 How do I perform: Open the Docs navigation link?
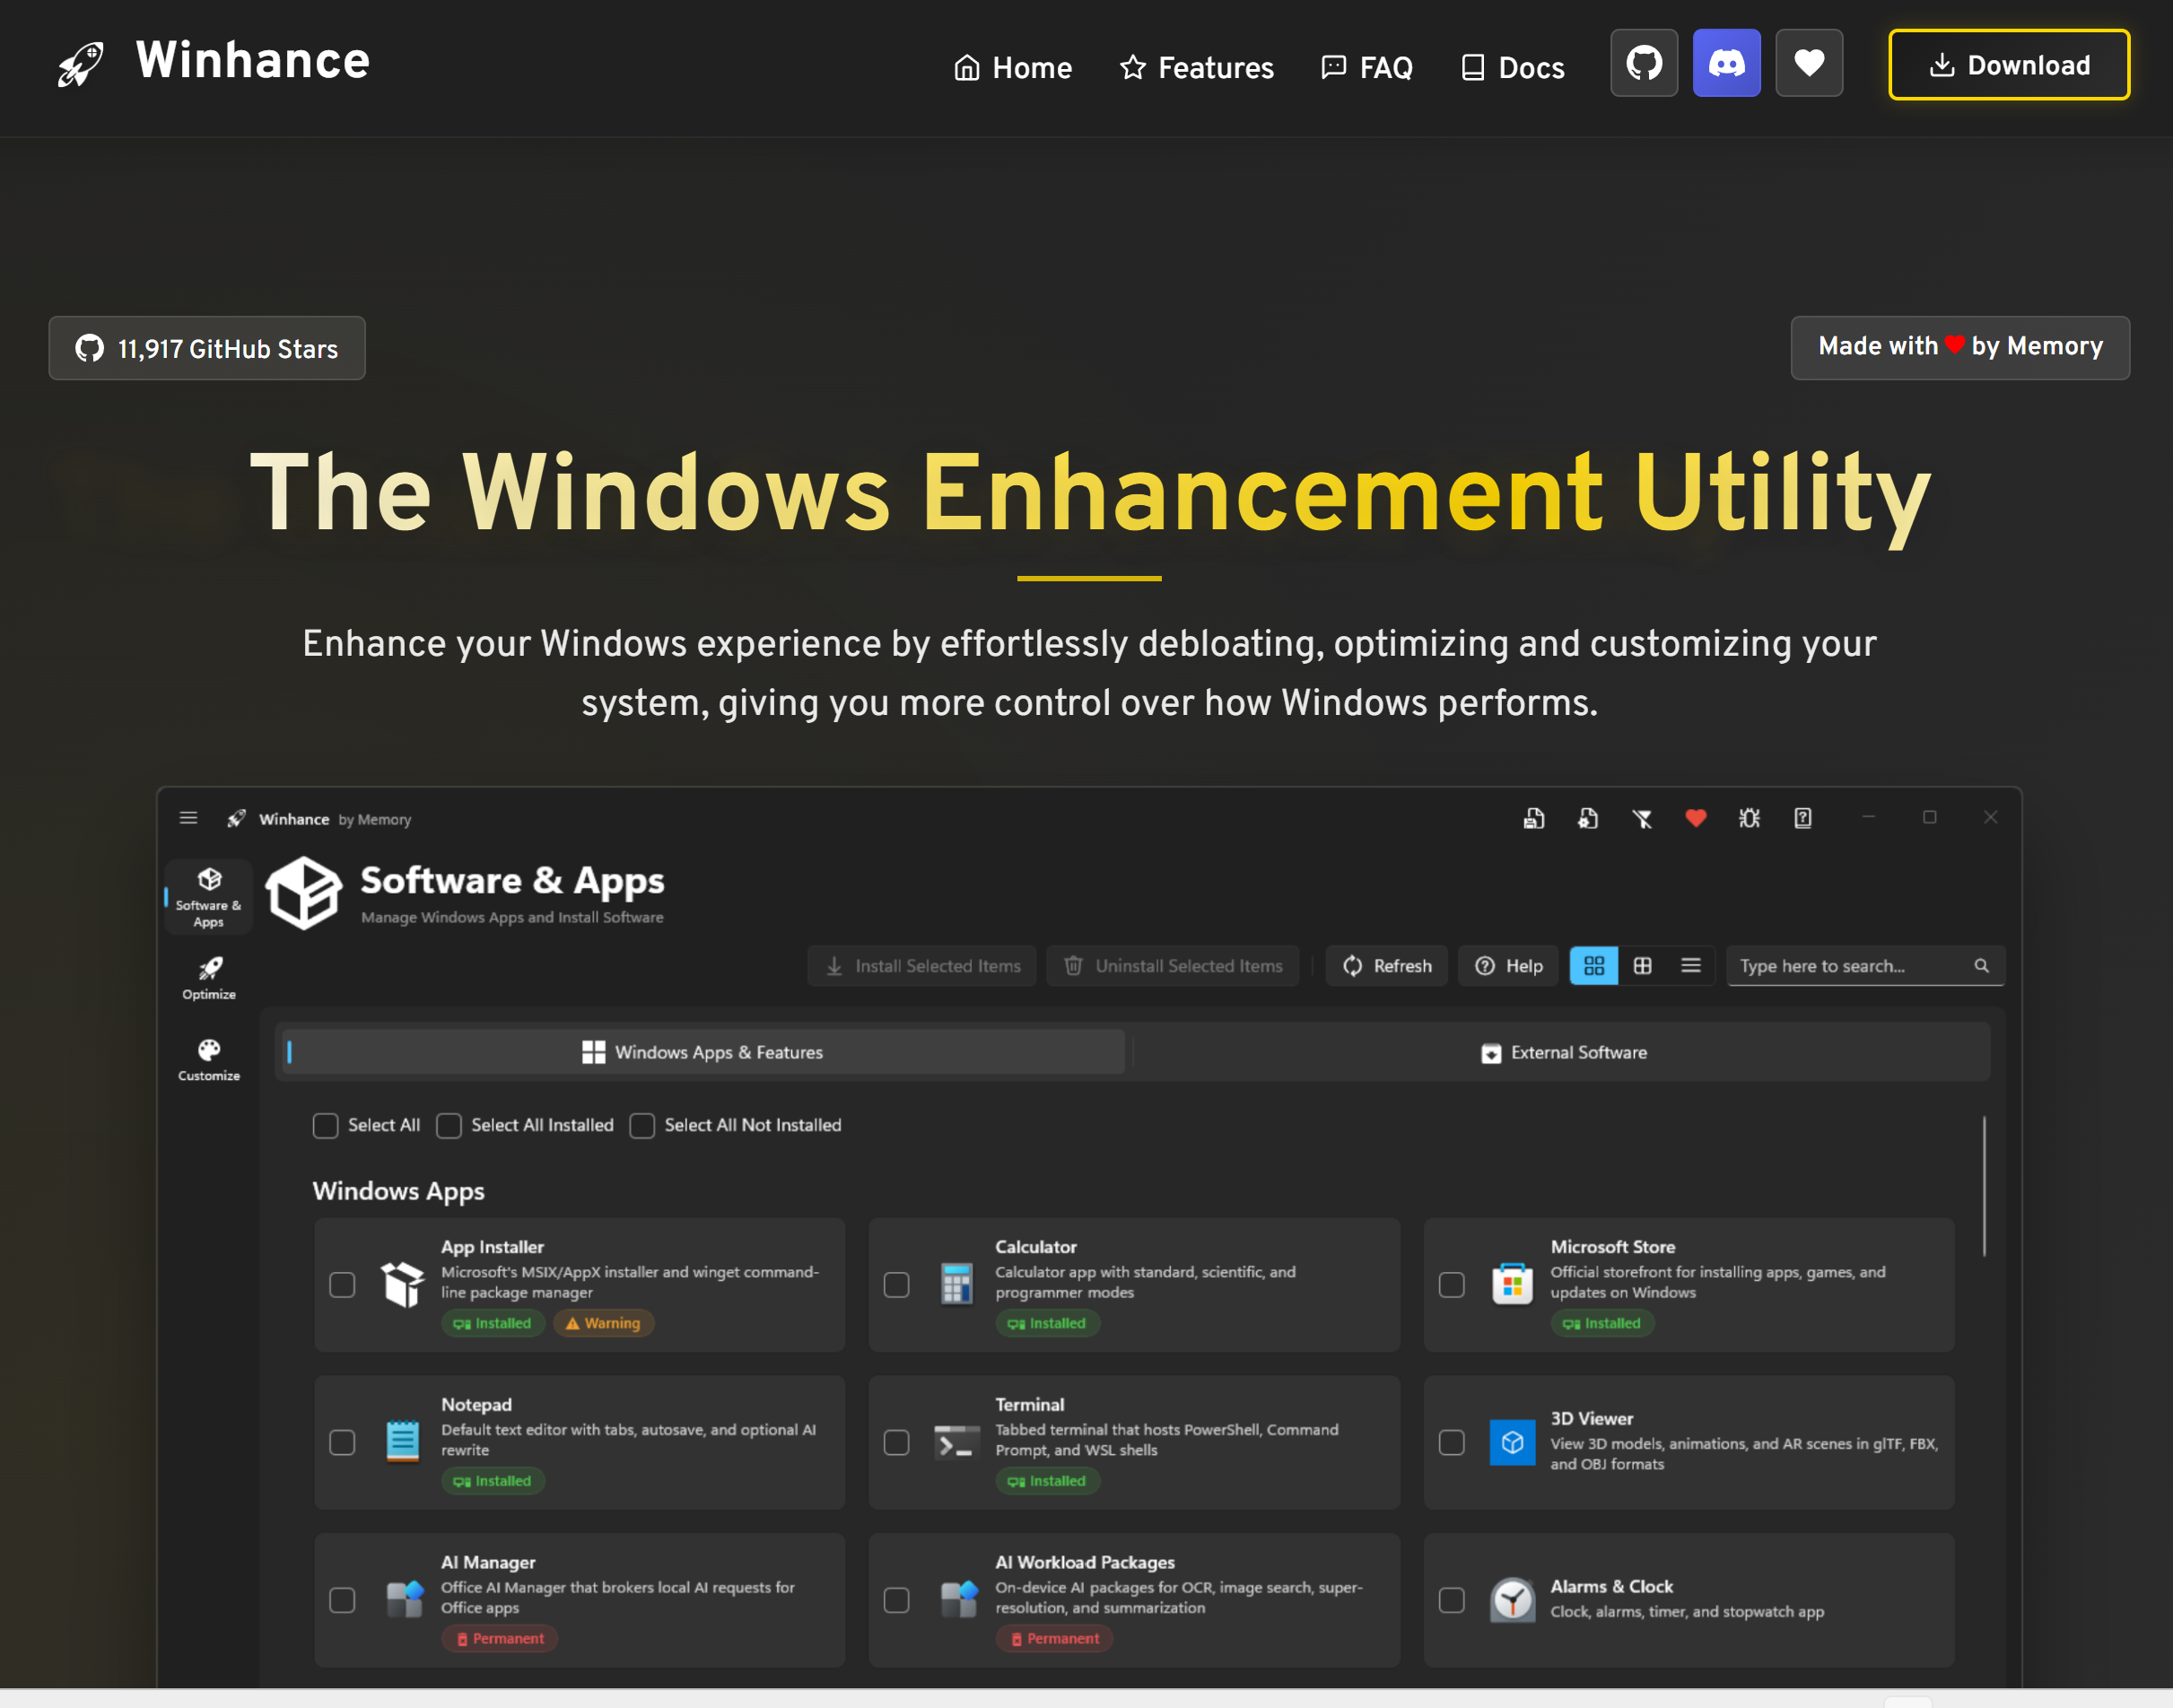point(1513,67)
